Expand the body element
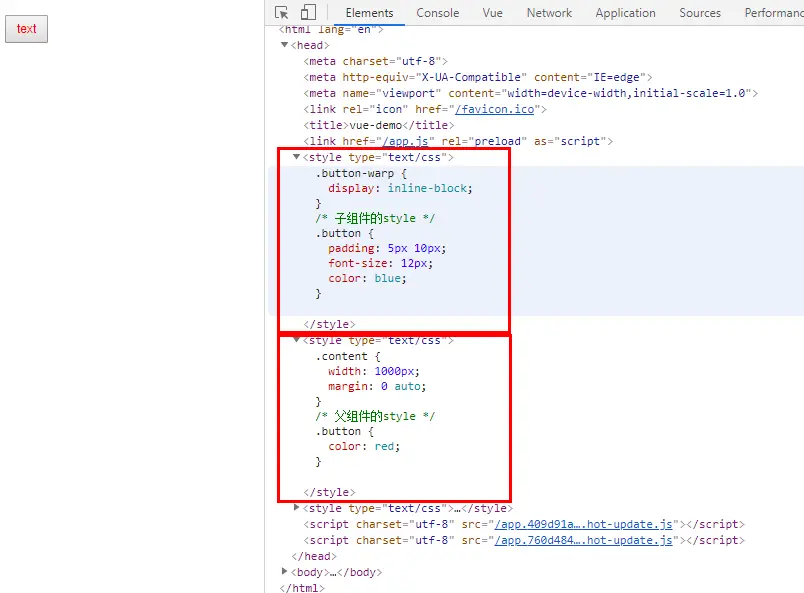Image resolution: width=804 pixels, height=593 pixels. pyautogui.click(x=285, y=571)
